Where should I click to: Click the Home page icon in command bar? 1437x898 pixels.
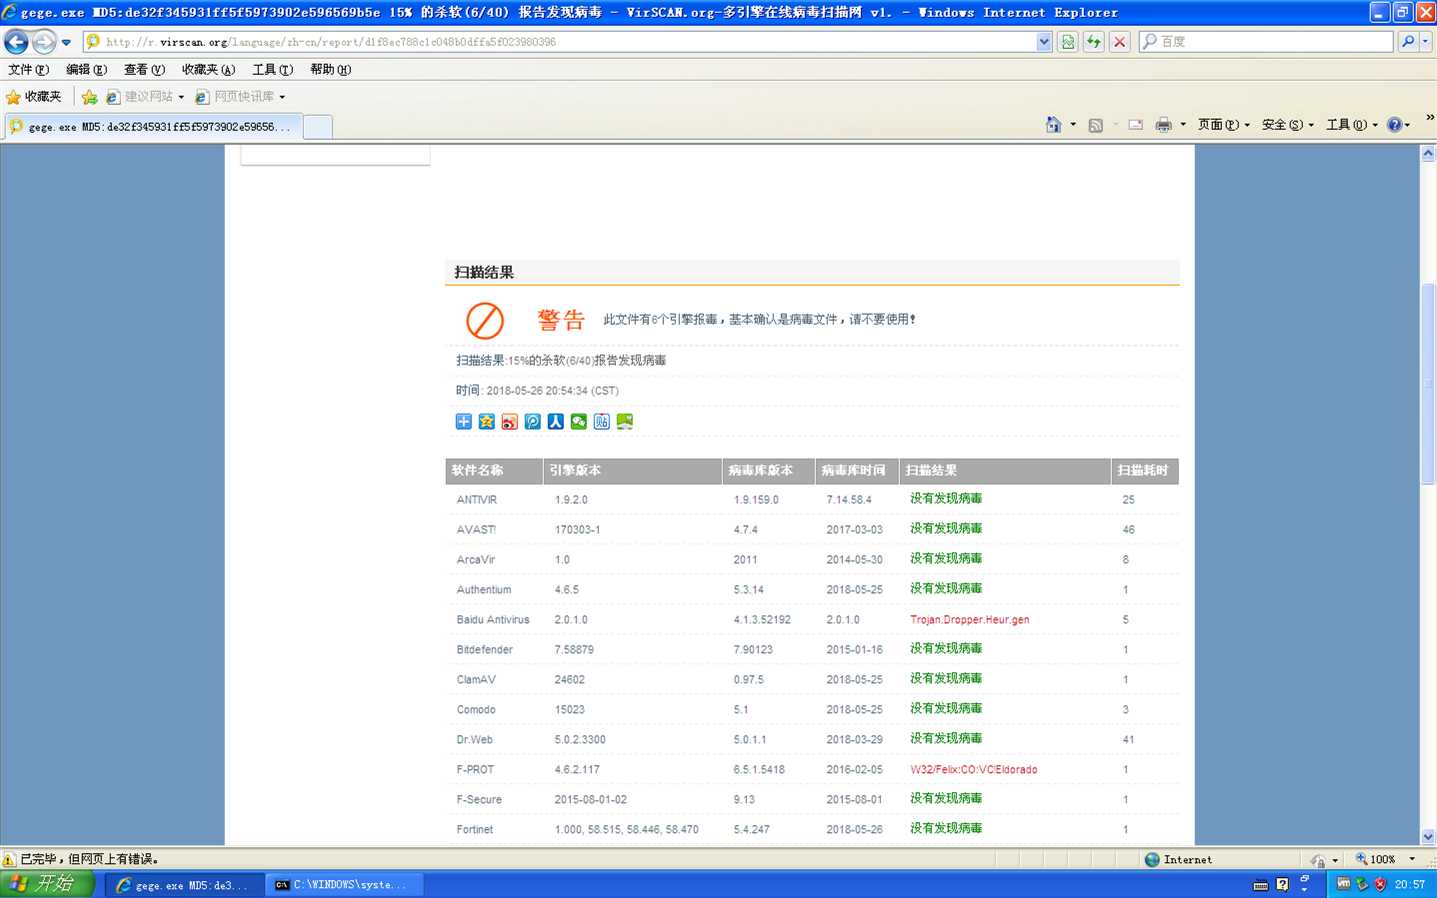pos(1053,125)
